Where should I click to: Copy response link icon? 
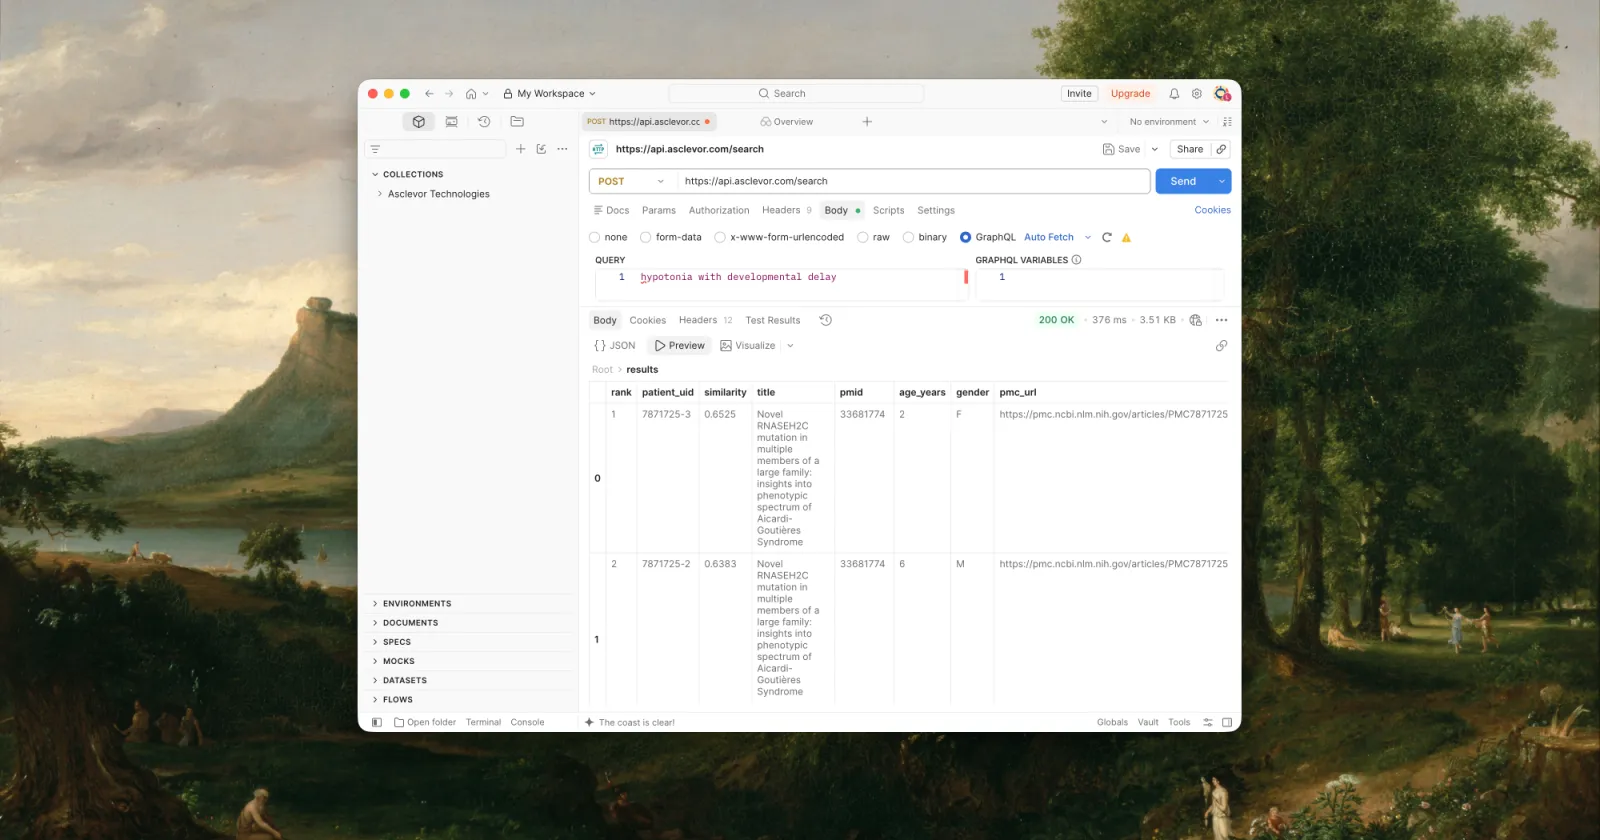[1221, 346]
